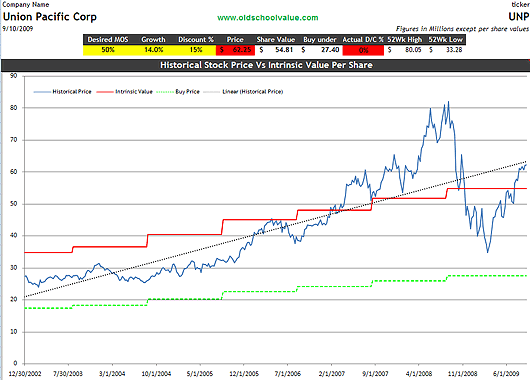This screenshot has height=380, width=530.
Task: Open the www.oldschoolvalue.com link
Action: (268, 18)
